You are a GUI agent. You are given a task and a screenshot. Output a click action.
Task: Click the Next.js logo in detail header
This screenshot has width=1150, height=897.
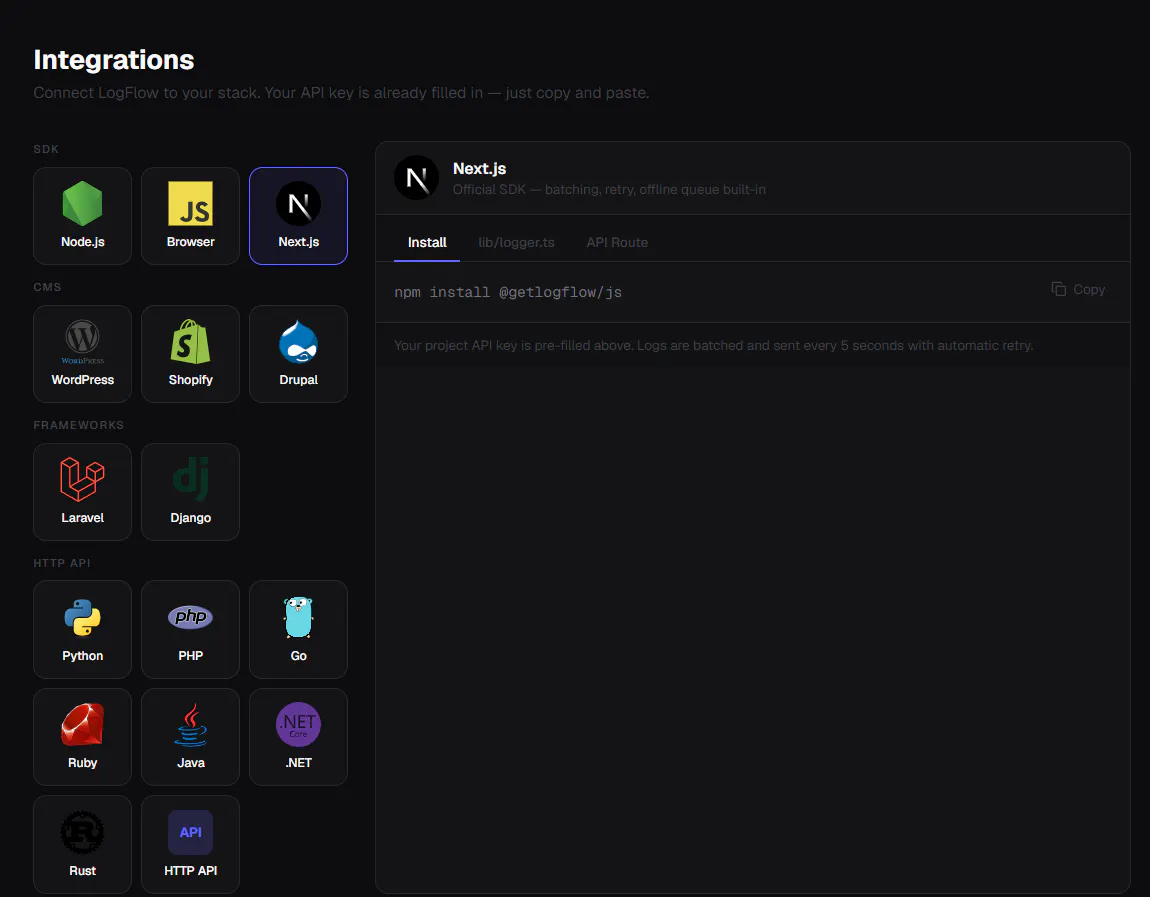tap(417, 178)
